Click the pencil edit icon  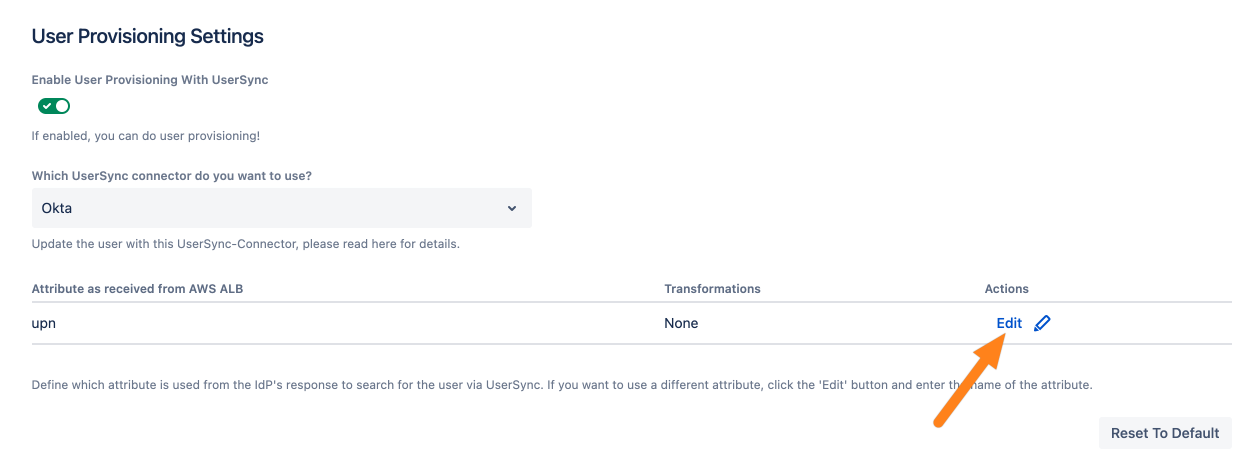point(1042,323)
